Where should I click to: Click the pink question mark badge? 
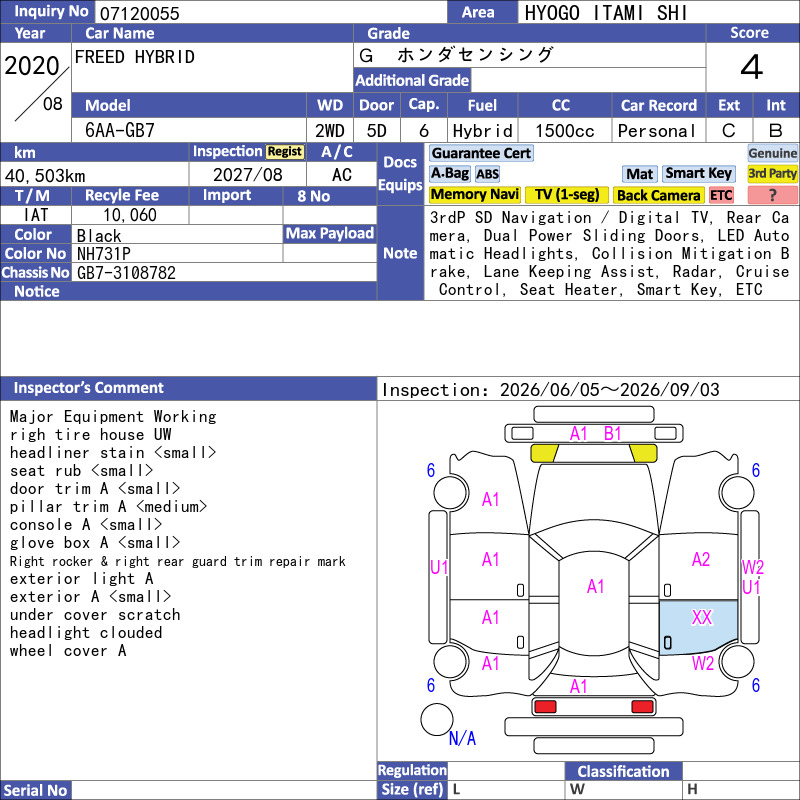[772, 195]
